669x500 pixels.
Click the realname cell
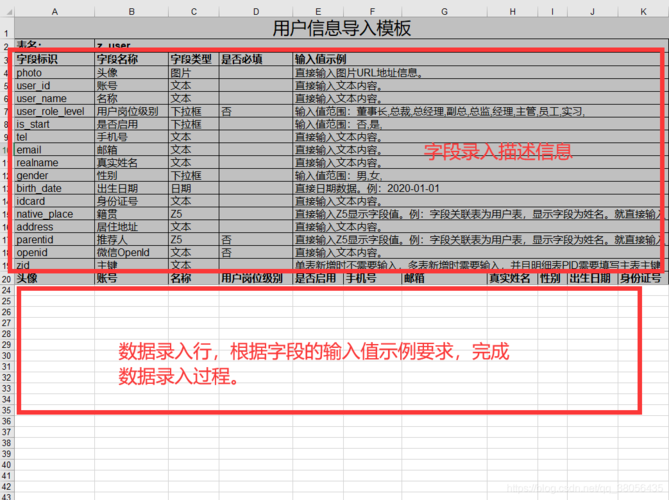pos(55,163)
